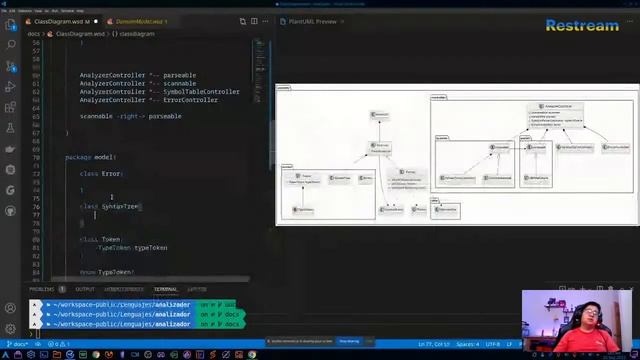
Task: Open the Docker whale icon in activity bar
Action: click(11, 149)
